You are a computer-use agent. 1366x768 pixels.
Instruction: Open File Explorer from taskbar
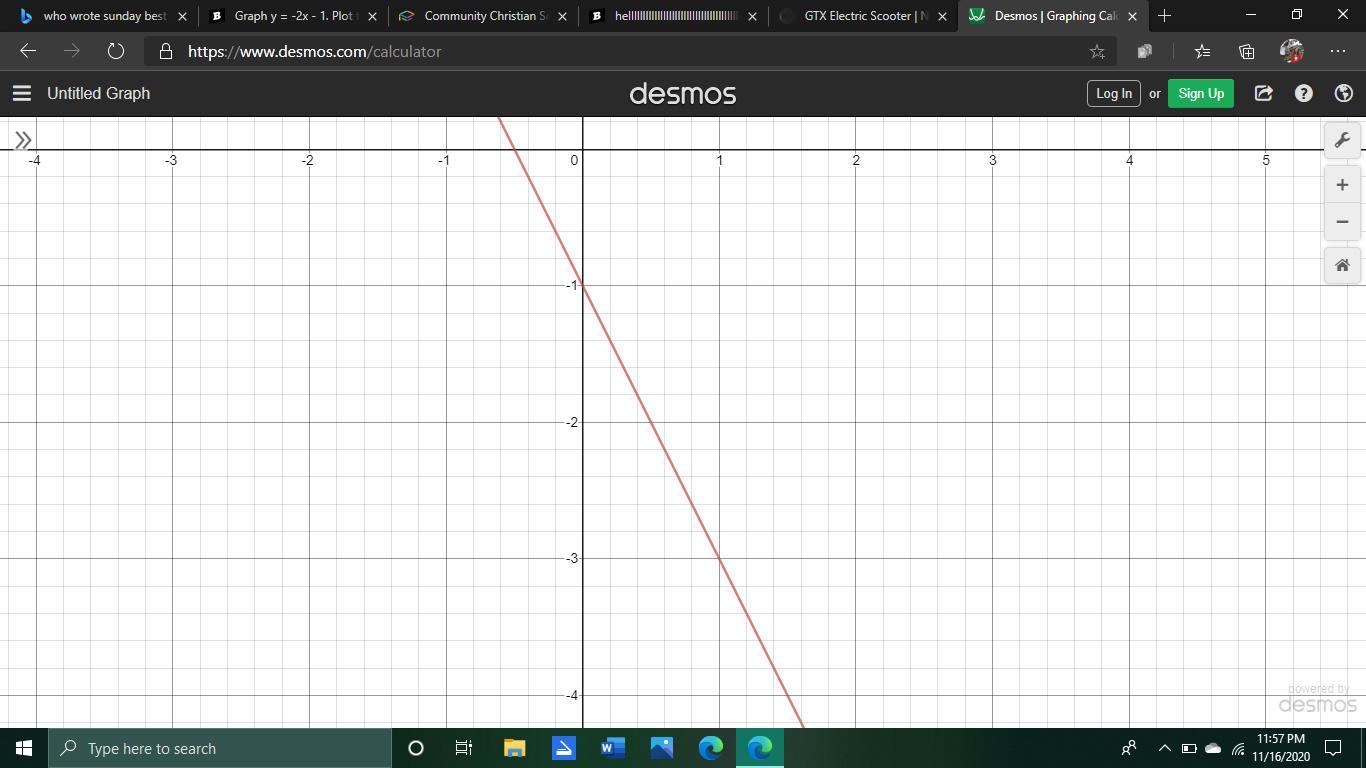coord(514,748)
